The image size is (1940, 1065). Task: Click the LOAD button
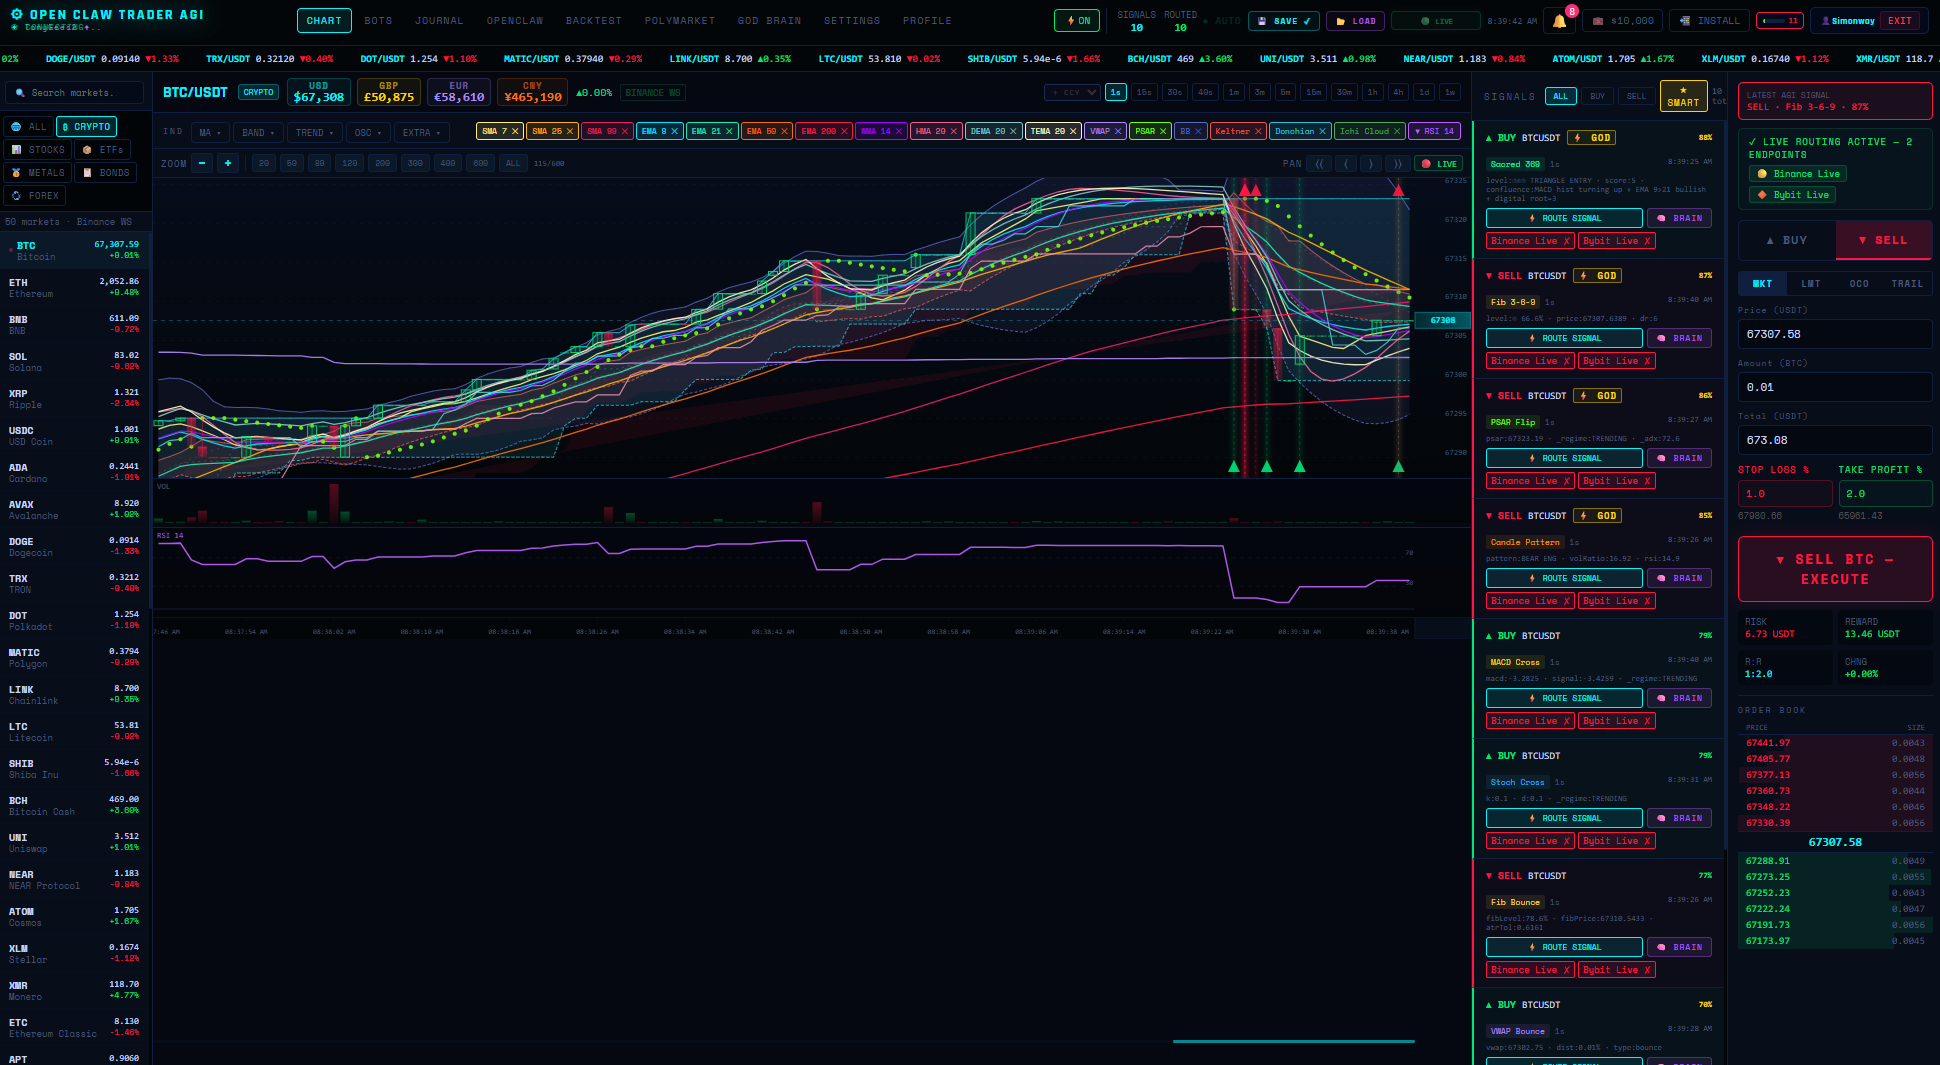coord(1355,21)
